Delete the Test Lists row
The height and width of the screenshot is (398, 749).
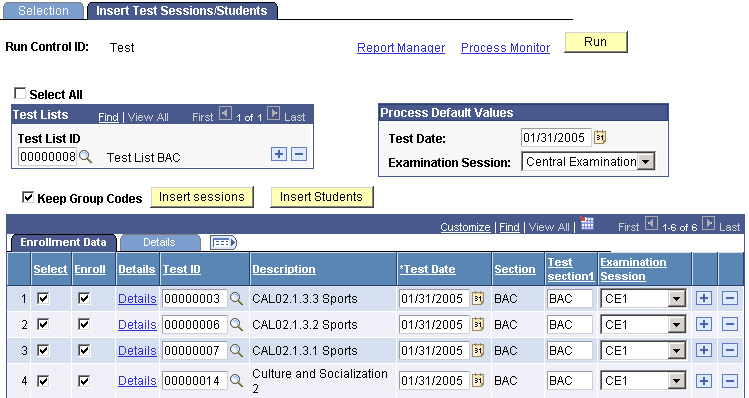299,154
